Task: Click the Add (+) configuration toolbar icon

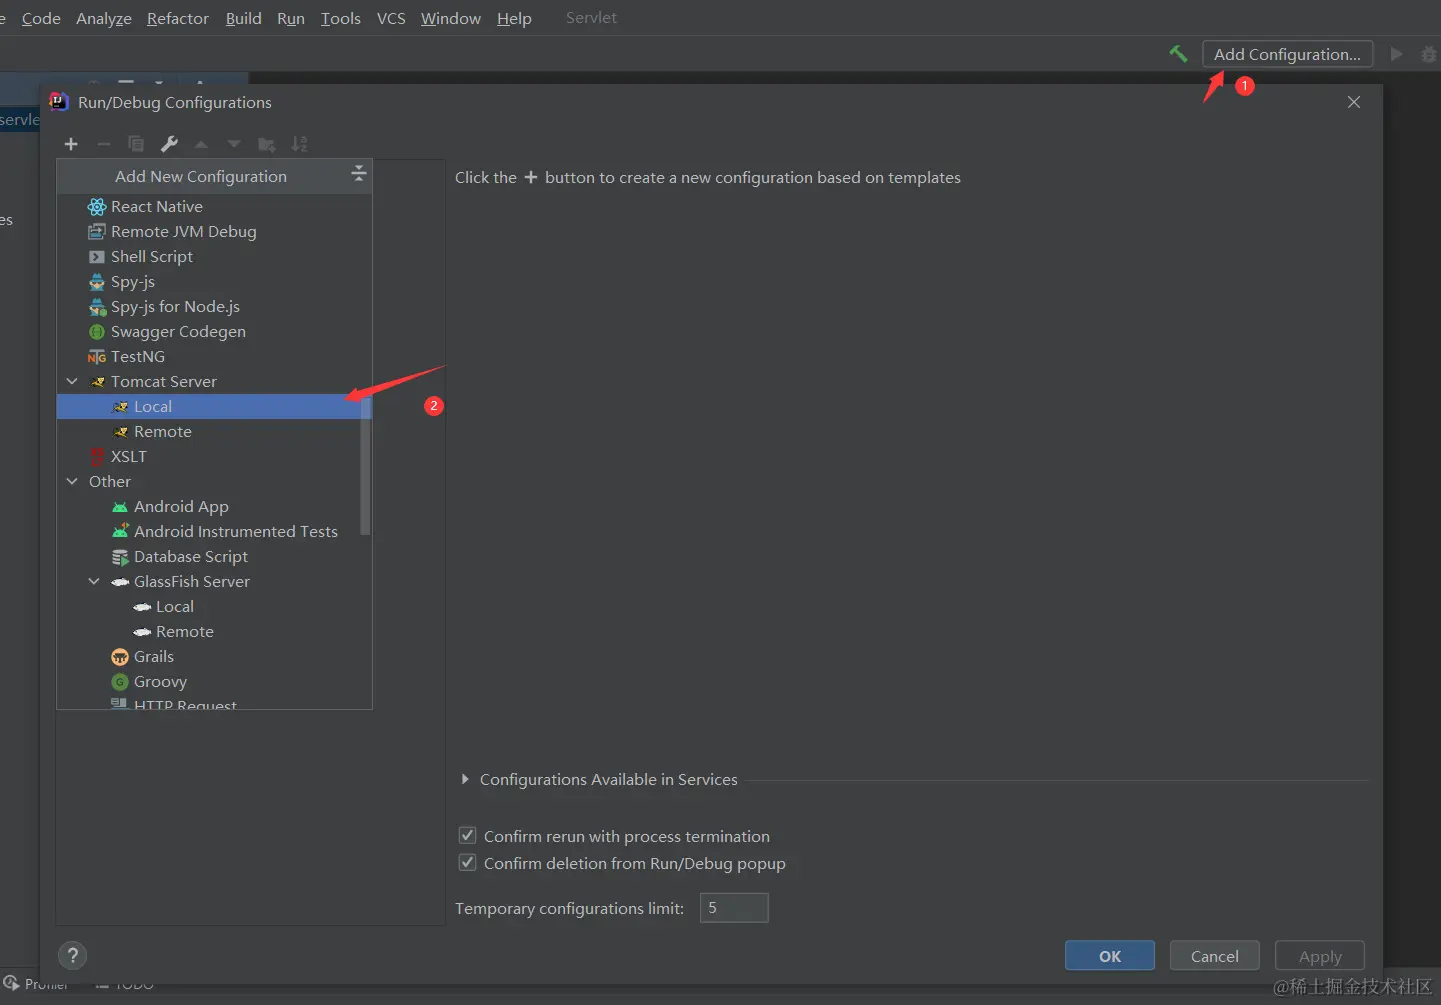Action: pyautogui.click(x=71, y=144)
